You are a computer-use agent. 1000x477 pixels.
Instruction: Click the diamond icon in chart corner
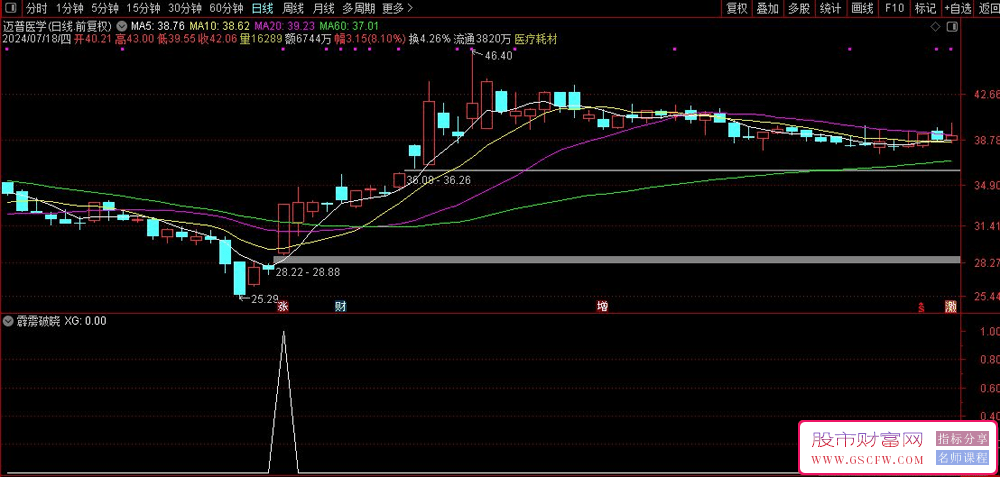click(935, 27)
